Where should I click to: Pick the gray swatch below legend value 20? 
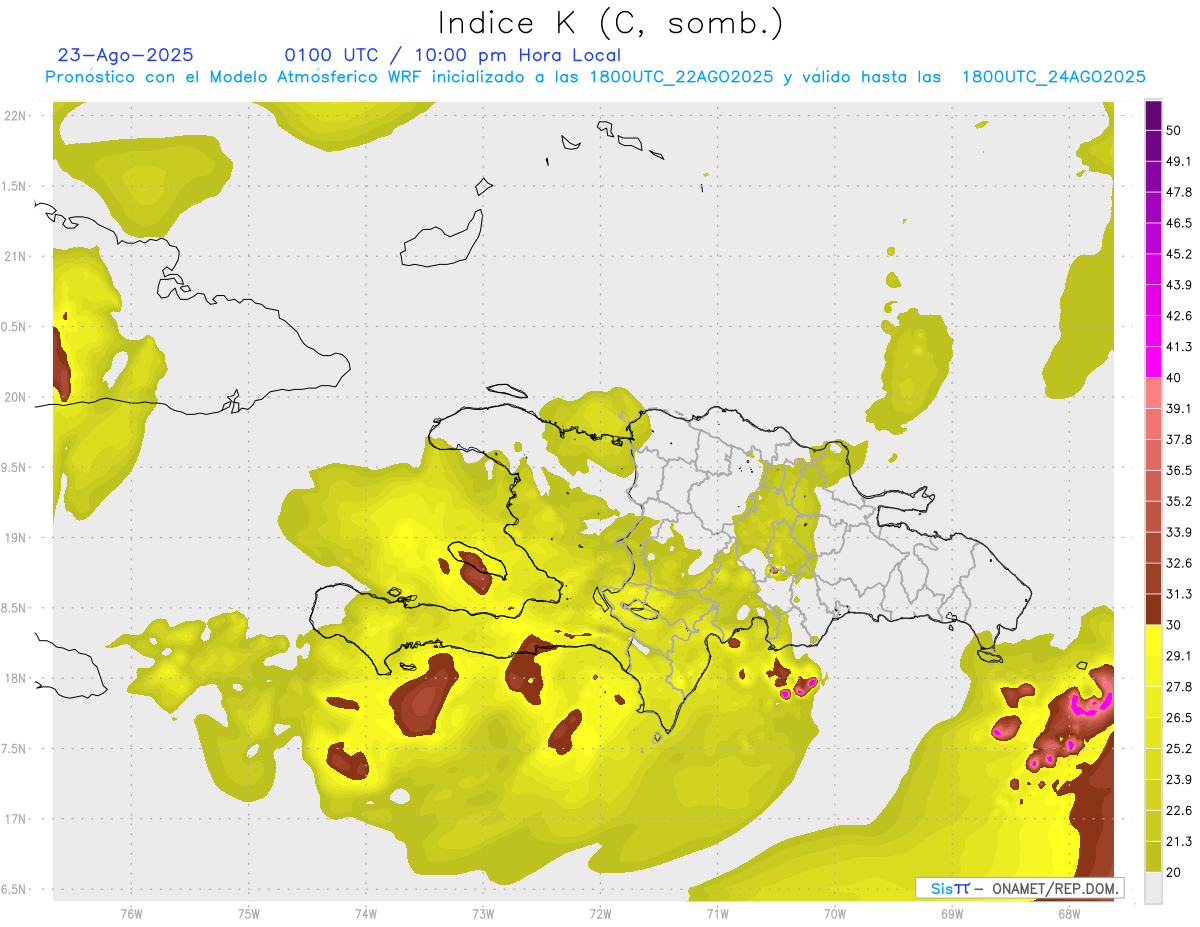tap(1153, 888)
